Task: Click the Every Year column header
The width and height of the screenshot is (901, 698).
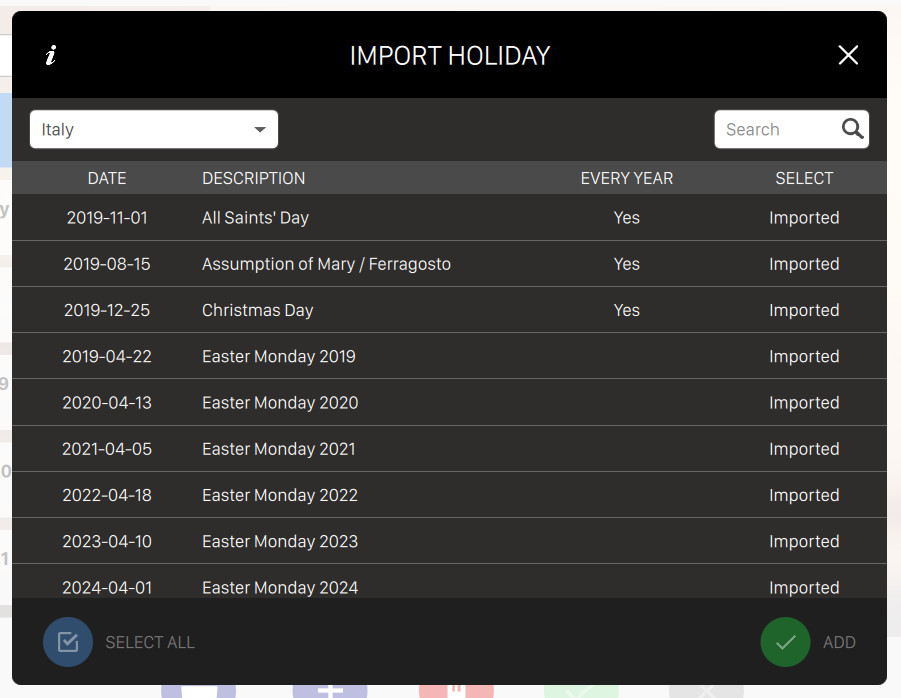Action: click(626, 178)
